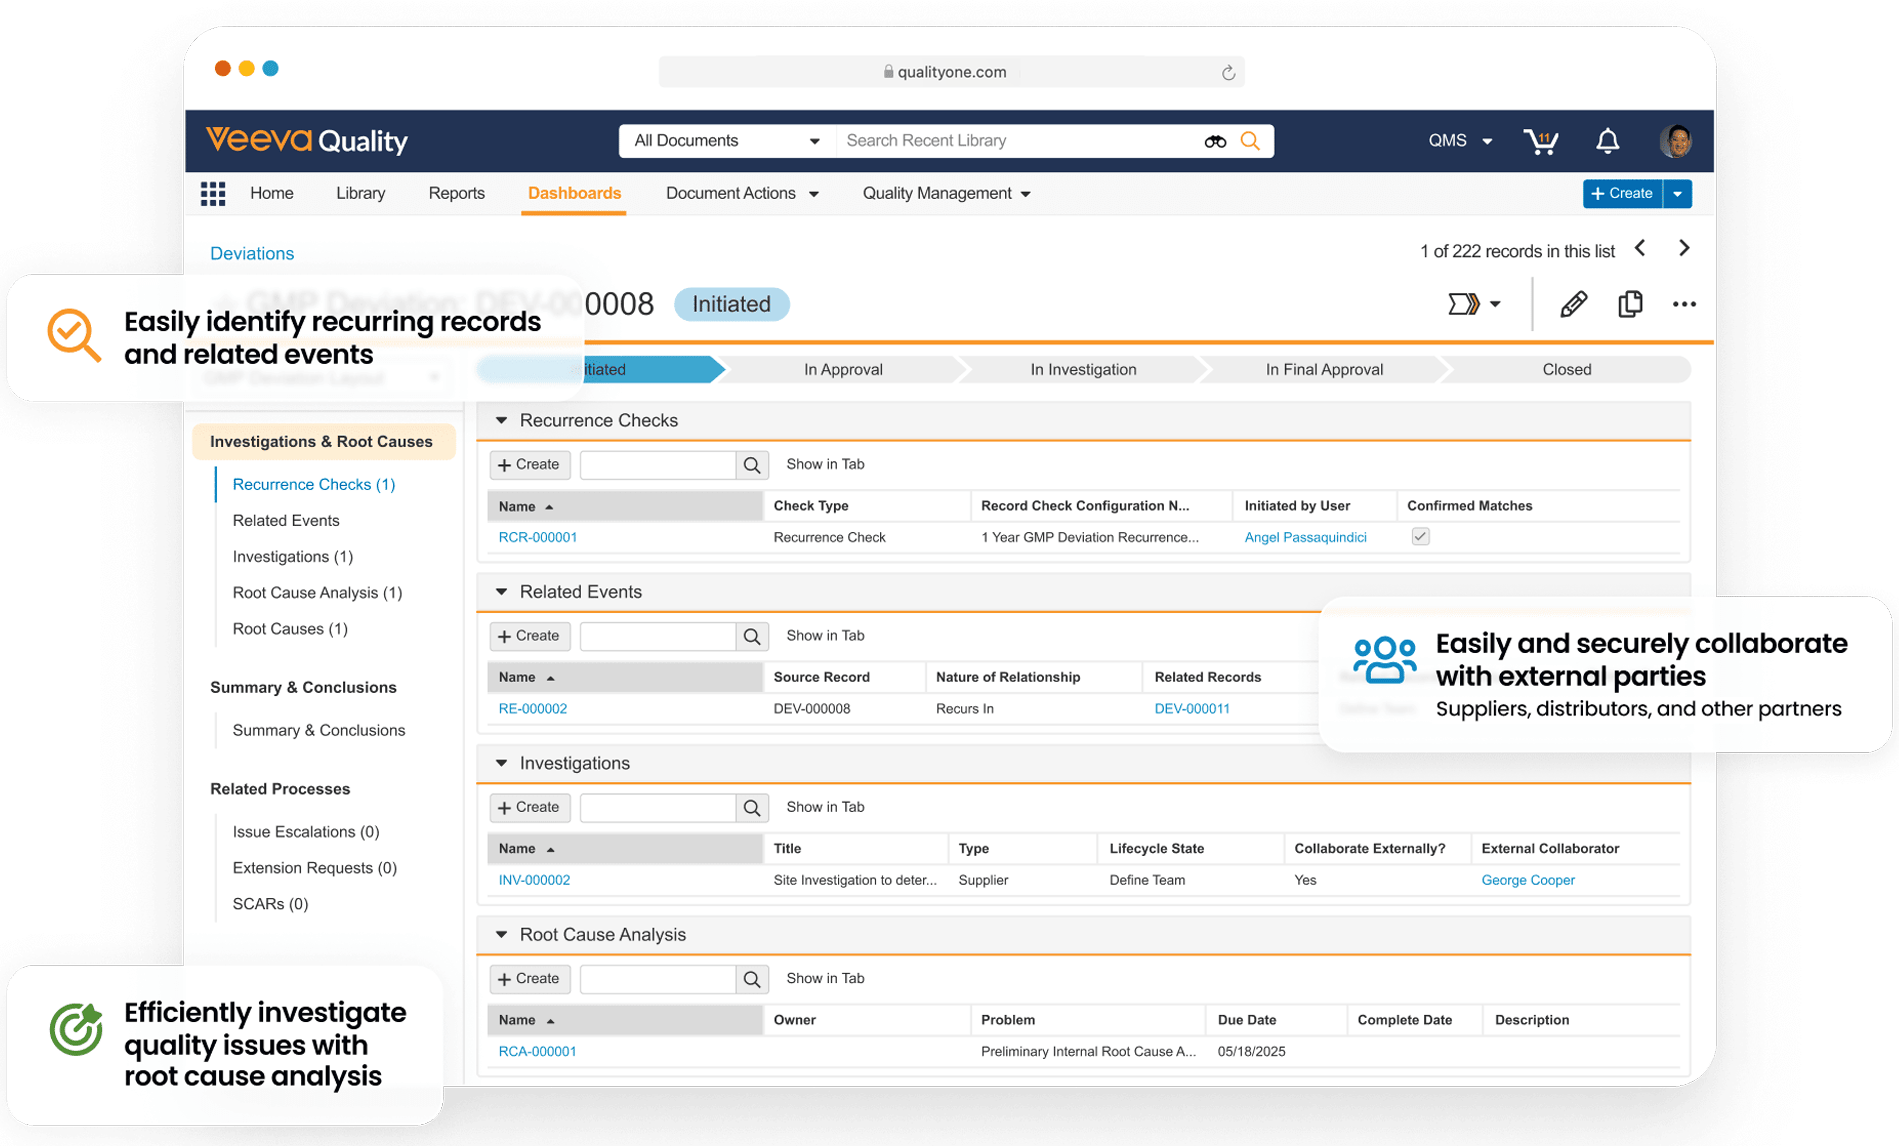
Task: Go to the Reports tab
Action: point(456,193)
